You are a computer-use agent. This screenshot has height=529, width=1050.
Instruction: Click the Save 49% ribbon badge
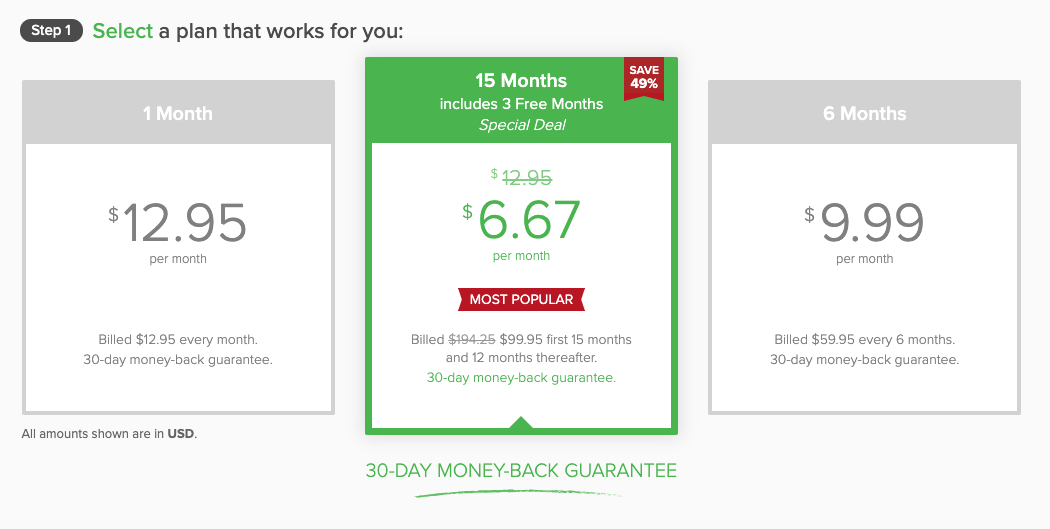click(x=643, y=78)
